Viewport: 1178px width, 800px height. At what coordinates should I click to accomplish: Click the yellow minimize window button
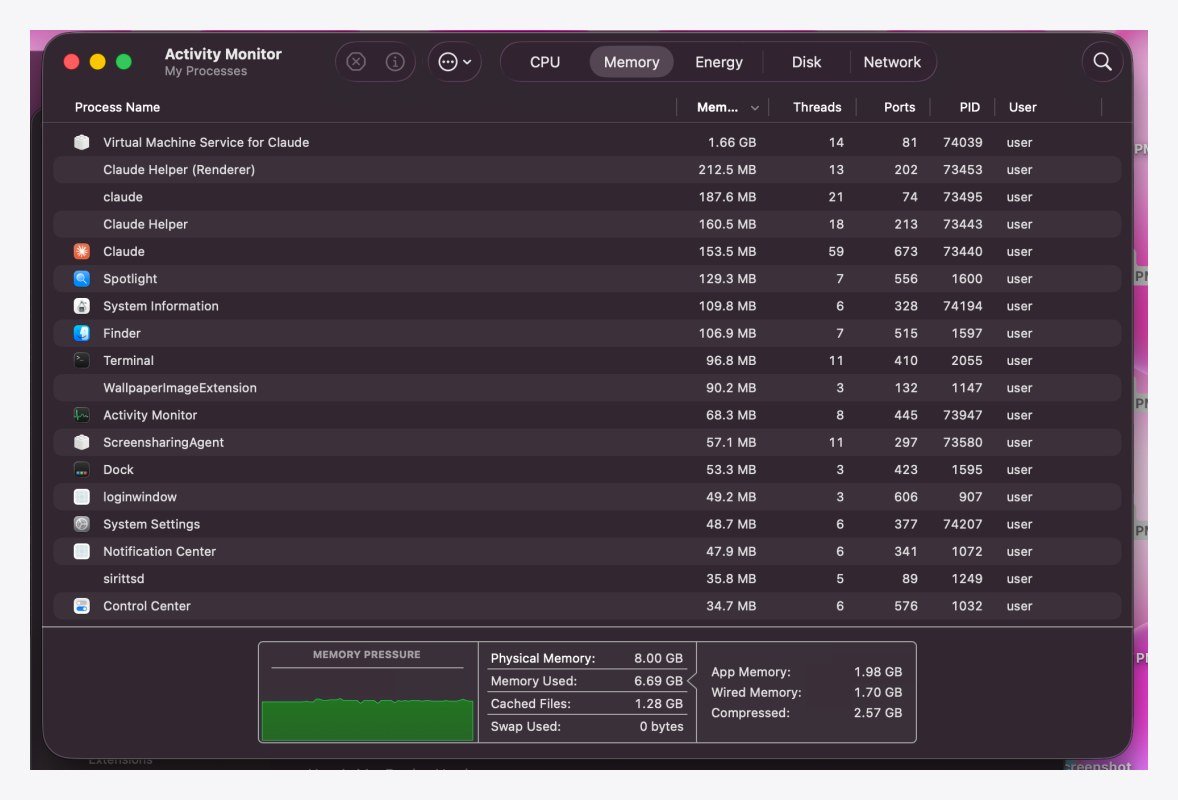click(x=98, y=62)
